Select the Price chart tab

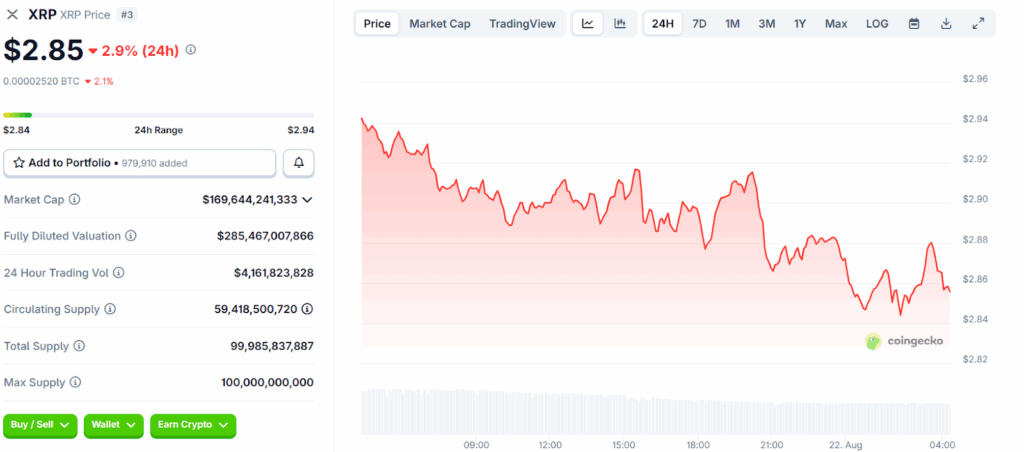click(x=377, y=24)
